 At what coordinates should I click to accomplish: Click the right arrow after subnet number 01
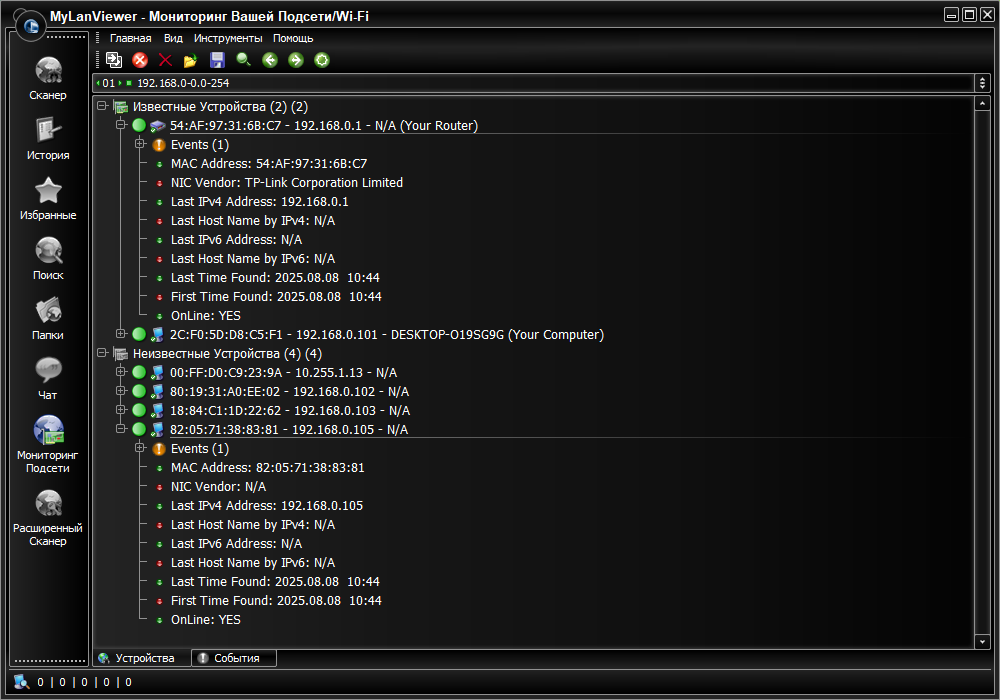tap(120, 83)
